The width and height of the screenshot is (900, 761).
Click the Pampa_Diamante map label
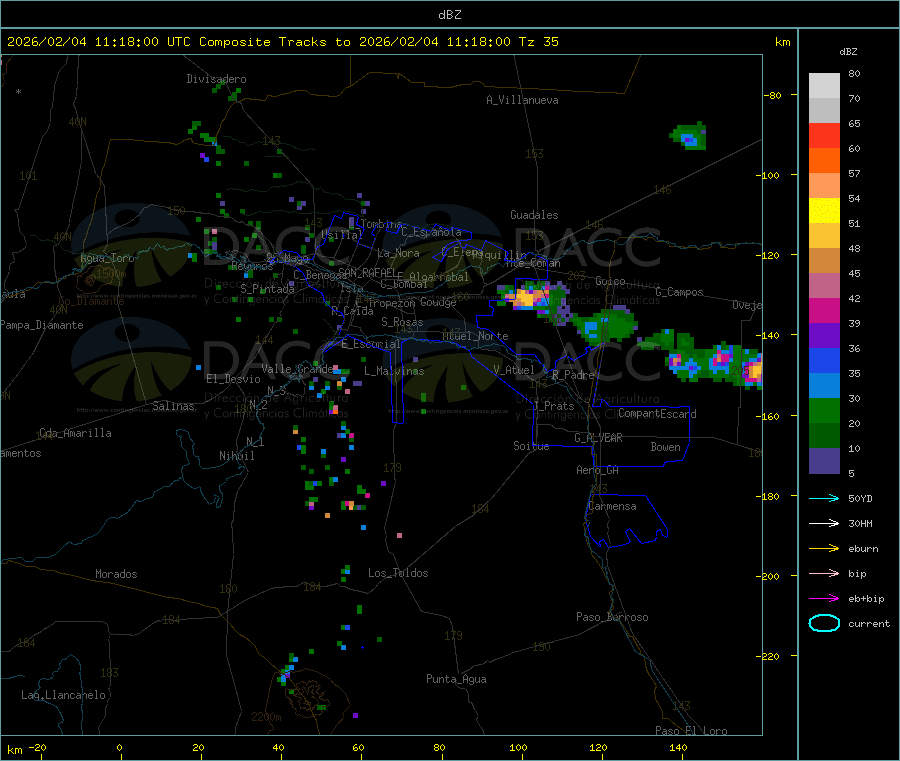(42, 325)
